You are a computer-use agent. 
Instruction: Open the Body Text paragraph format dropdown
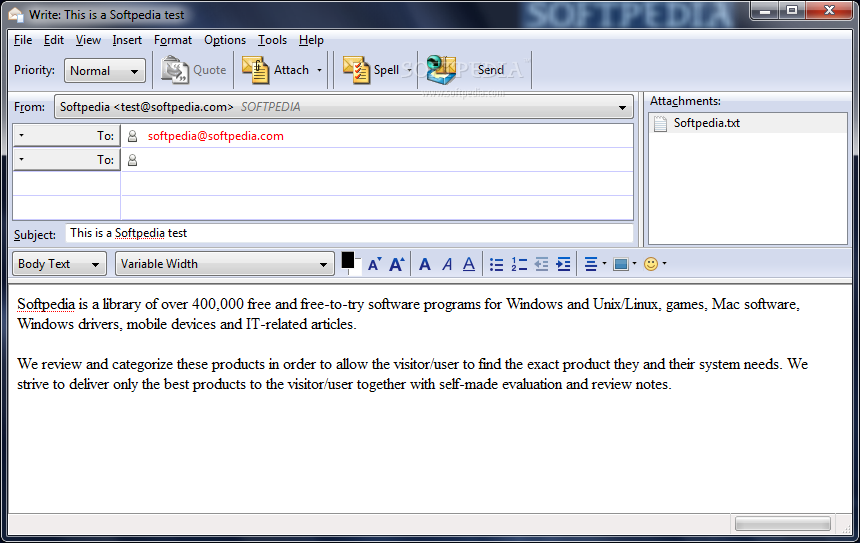(x=59, y=264)
